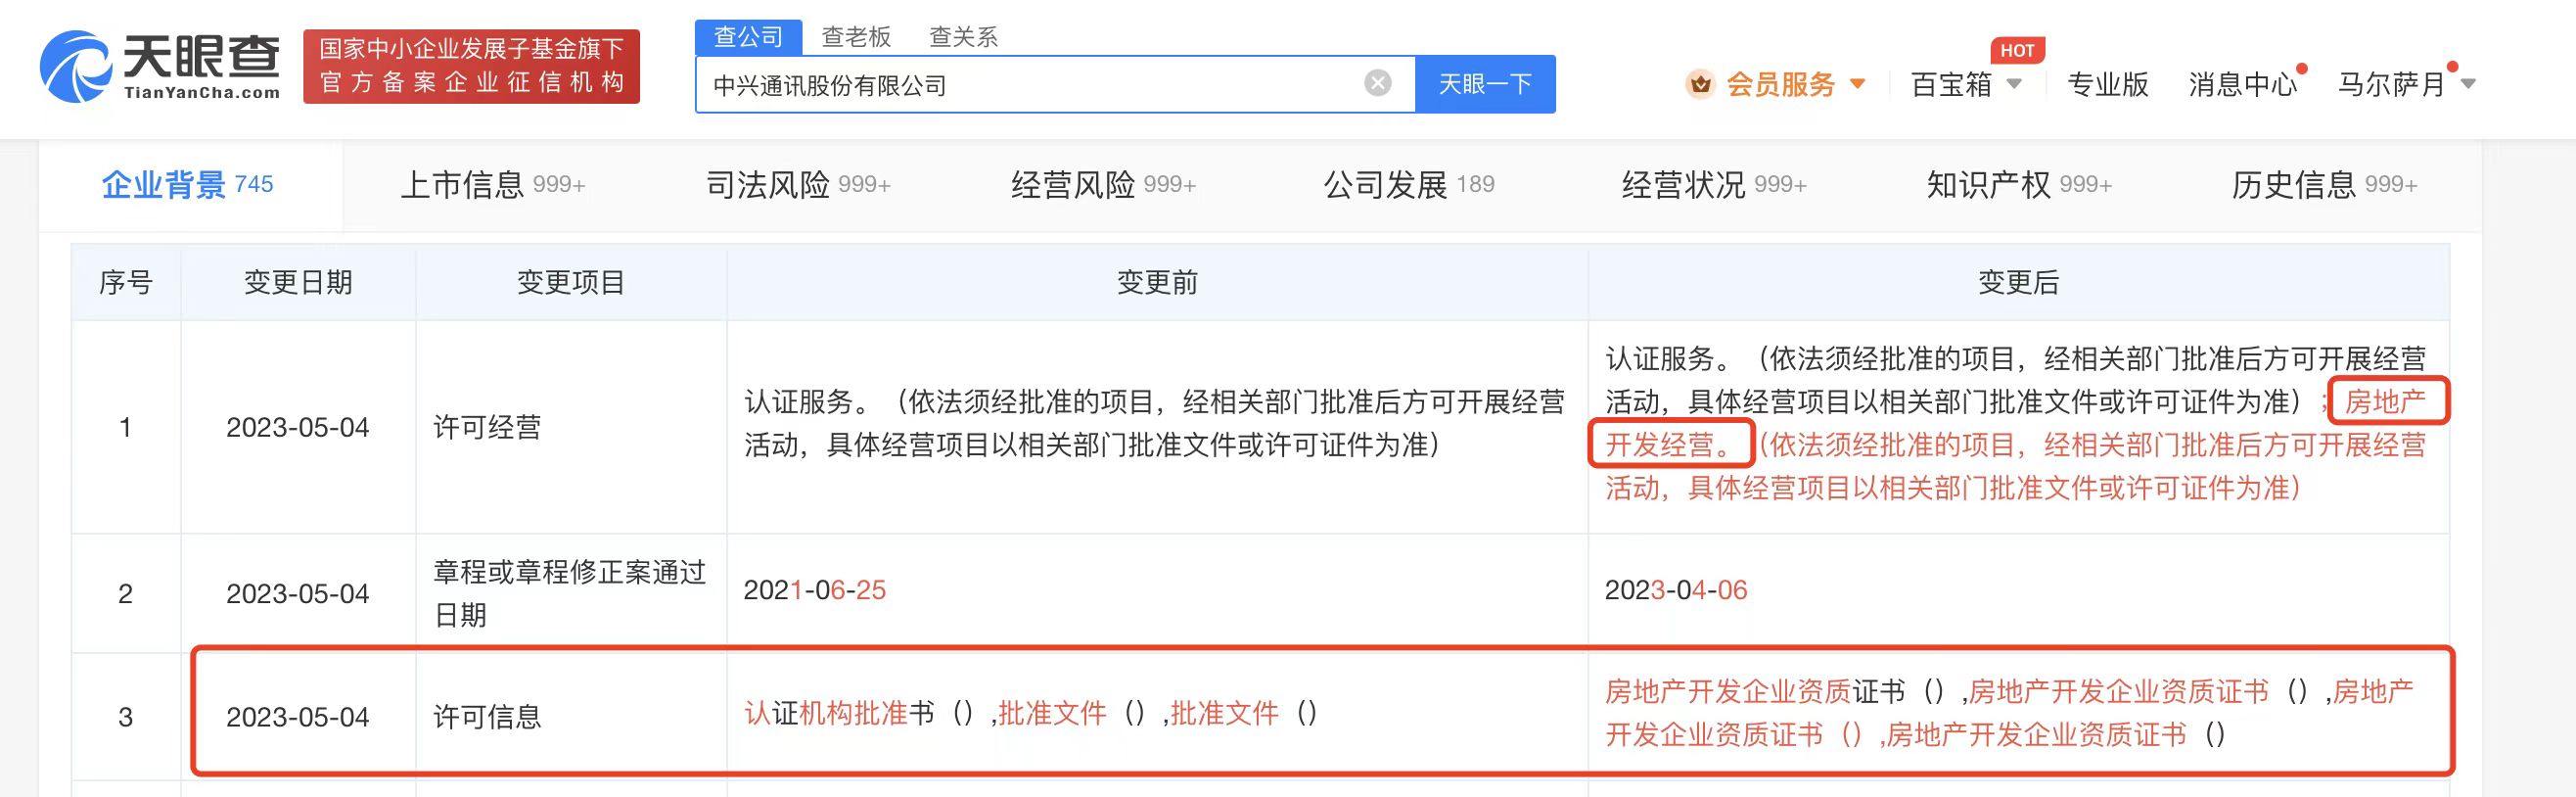Switch to the 查关系 search tab
2576x797 pixels.
963,37
